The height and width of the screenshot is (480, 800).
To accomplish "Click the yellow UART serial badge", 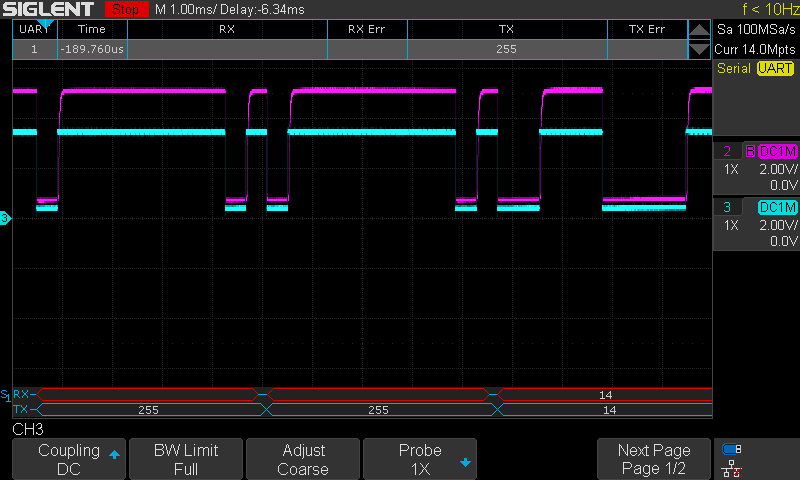I will pos(774,68).
